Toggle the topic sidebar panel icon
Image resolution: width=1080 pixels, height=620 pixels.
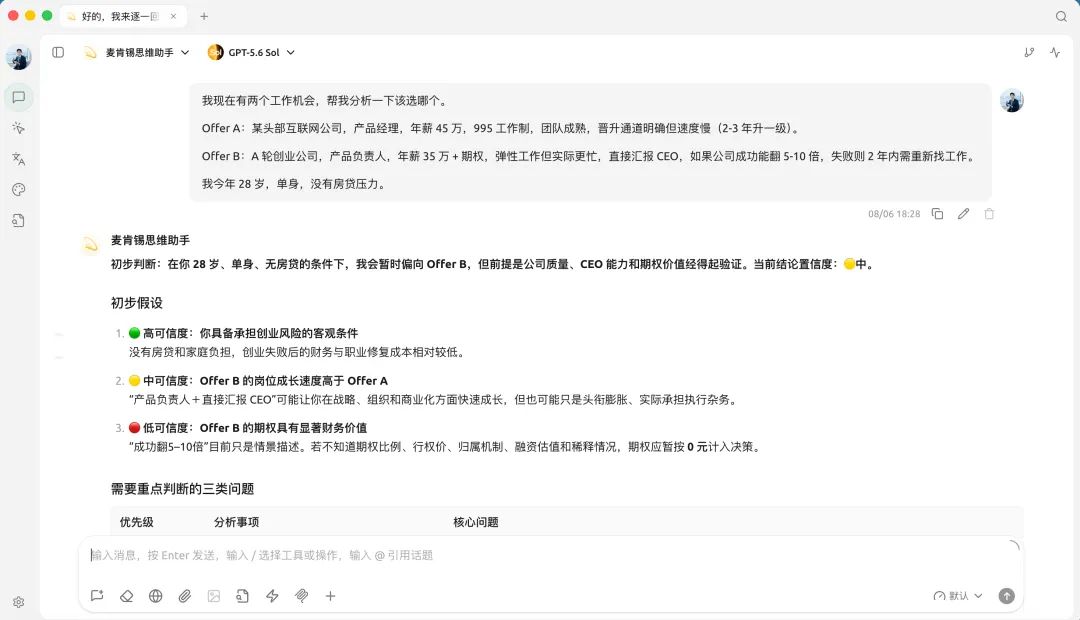(58, 52)
